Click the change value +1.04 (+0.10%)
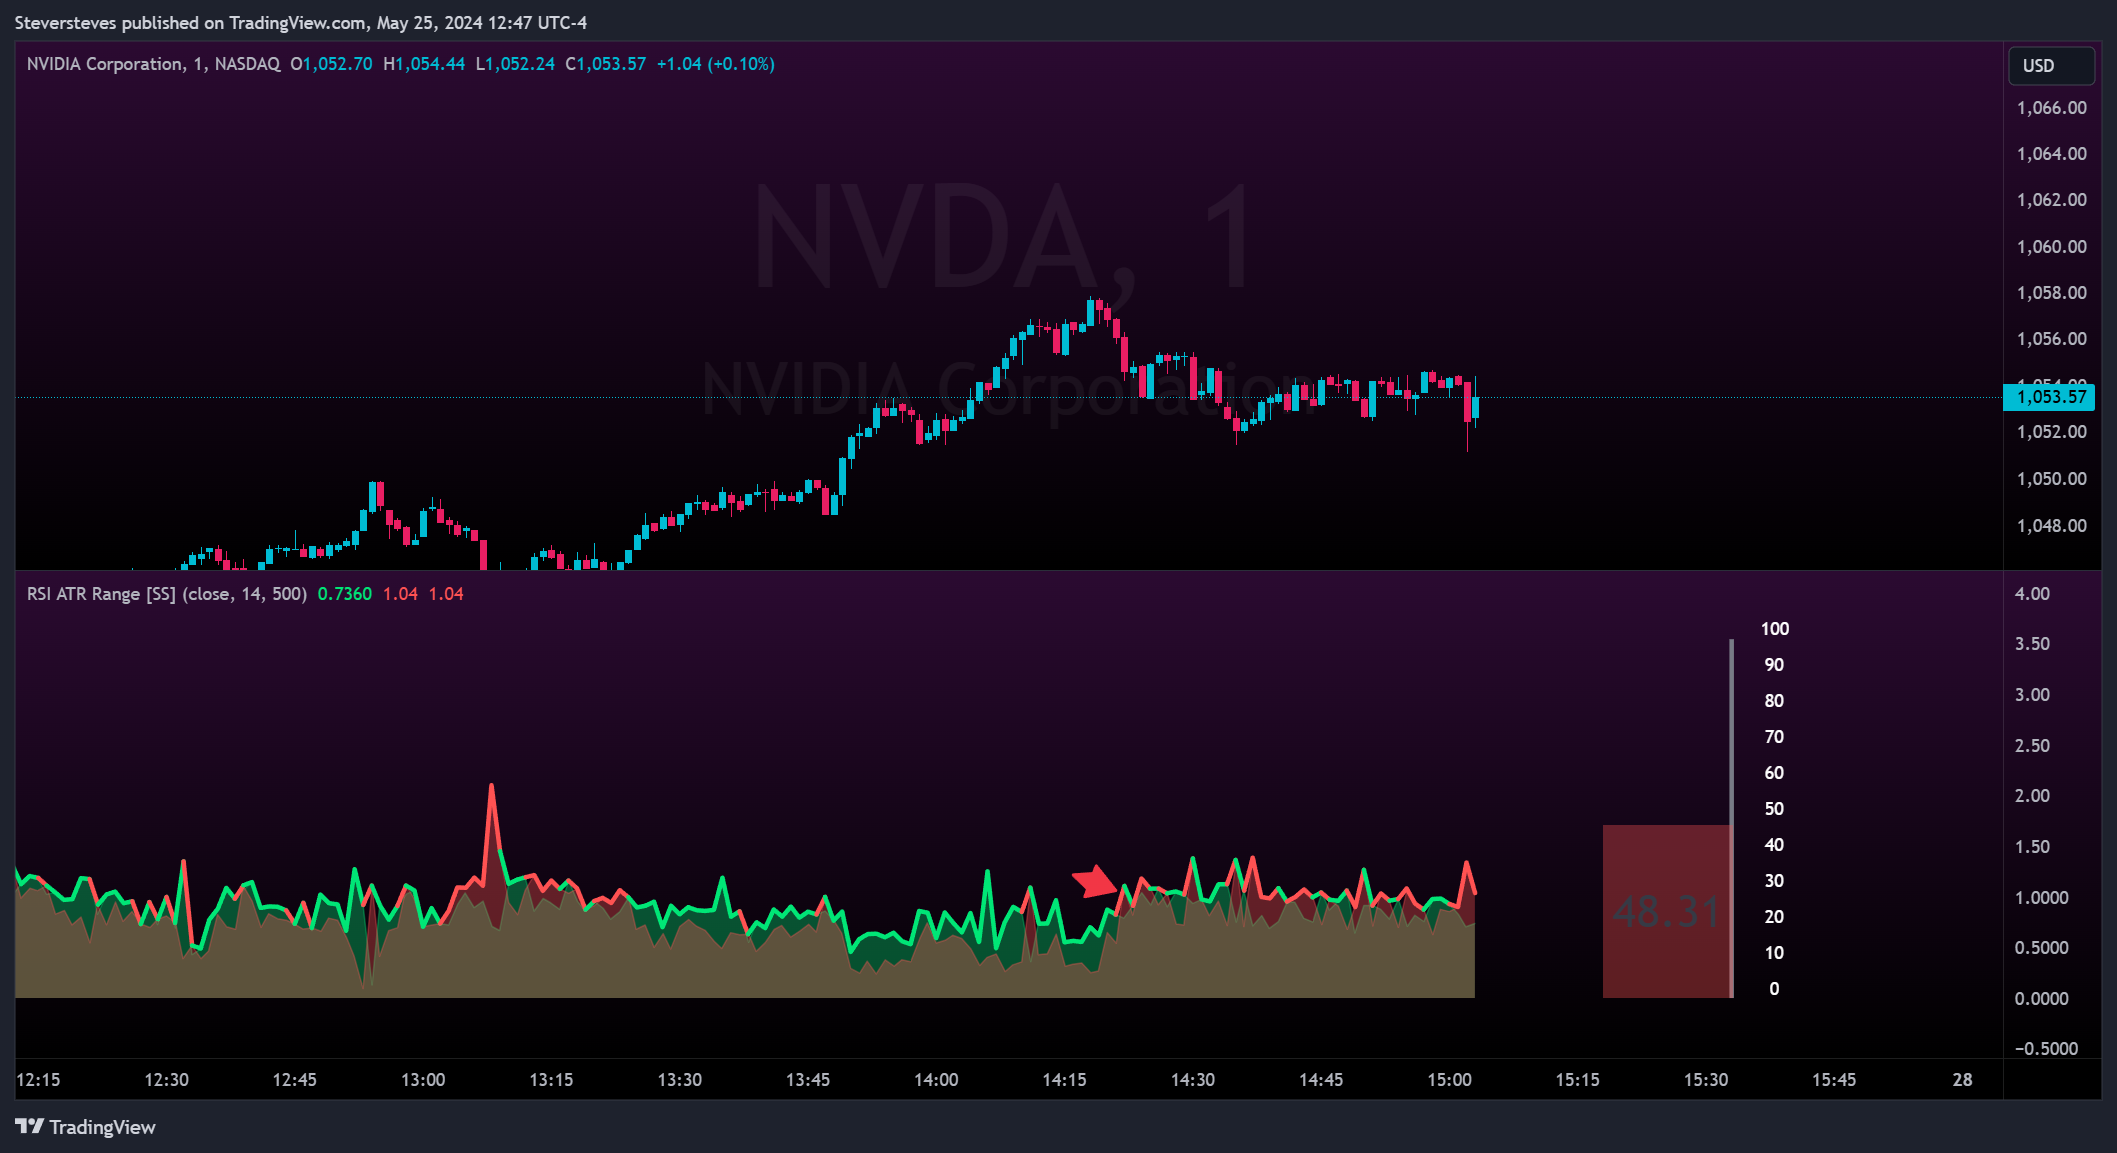 716,64
